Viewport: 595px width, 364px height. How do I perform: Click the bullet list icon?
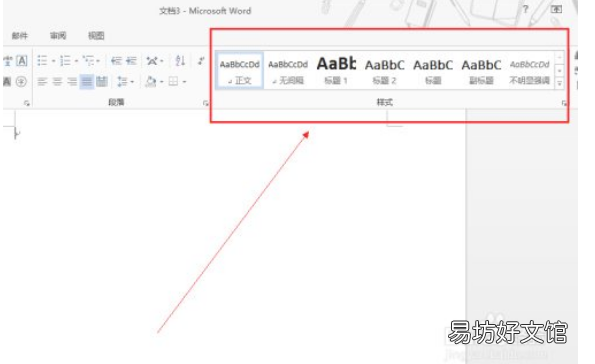coord(42,60)
